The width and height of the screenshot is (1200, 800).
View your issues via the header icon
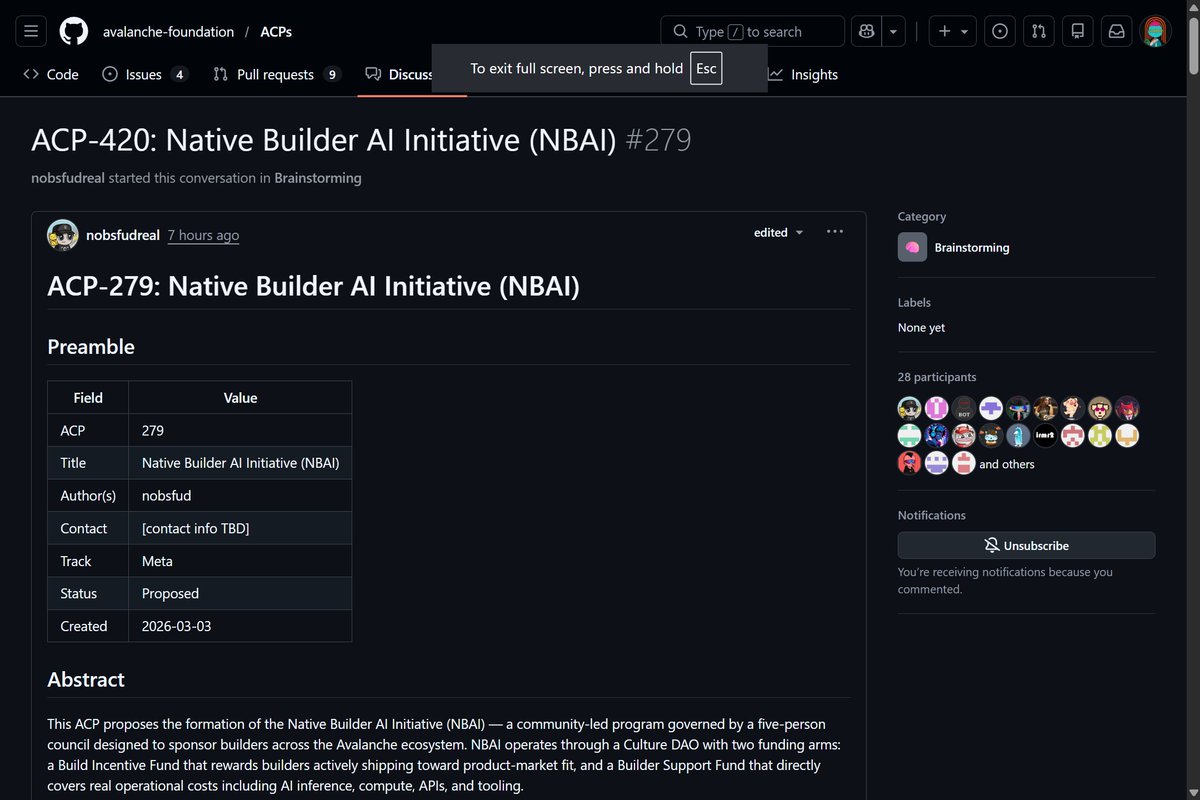tap(1000, 31)
